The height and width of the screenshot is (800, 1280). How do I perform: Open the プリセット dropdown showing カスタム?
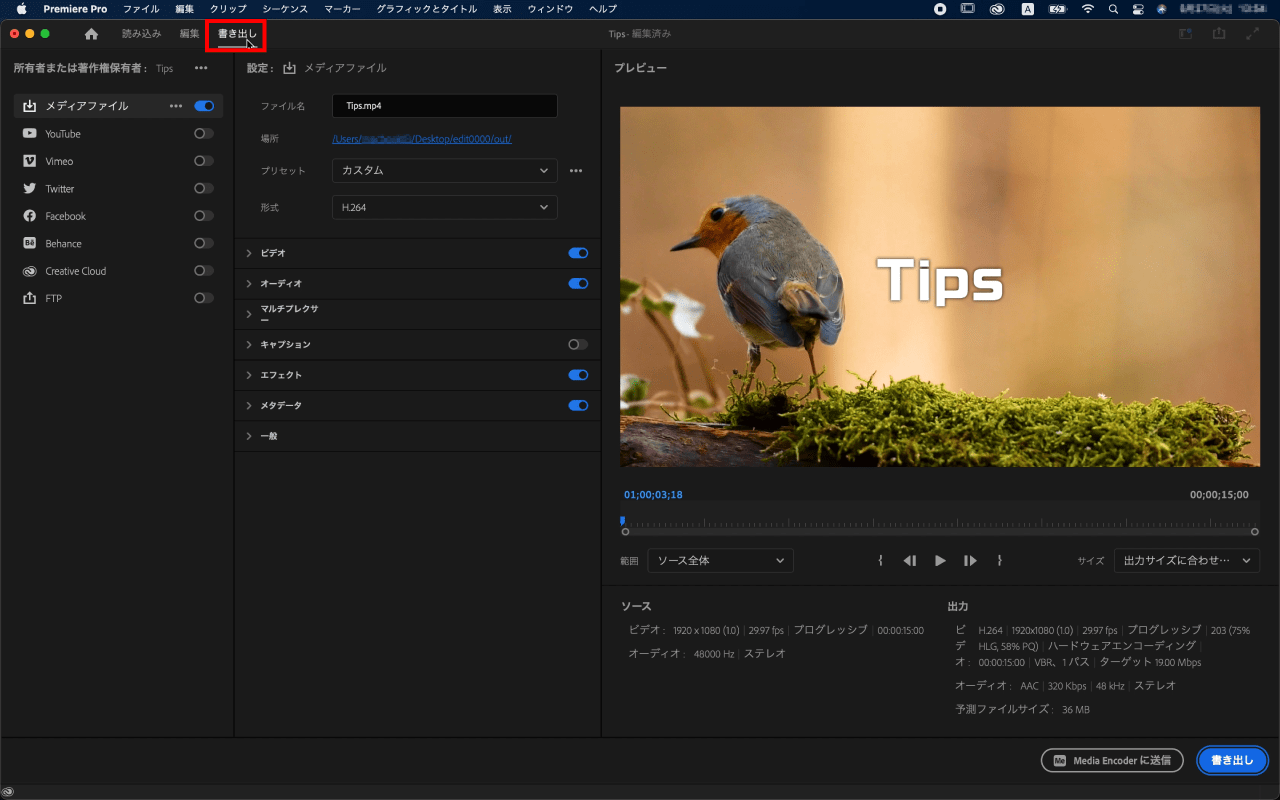click(x=445, y=171)
